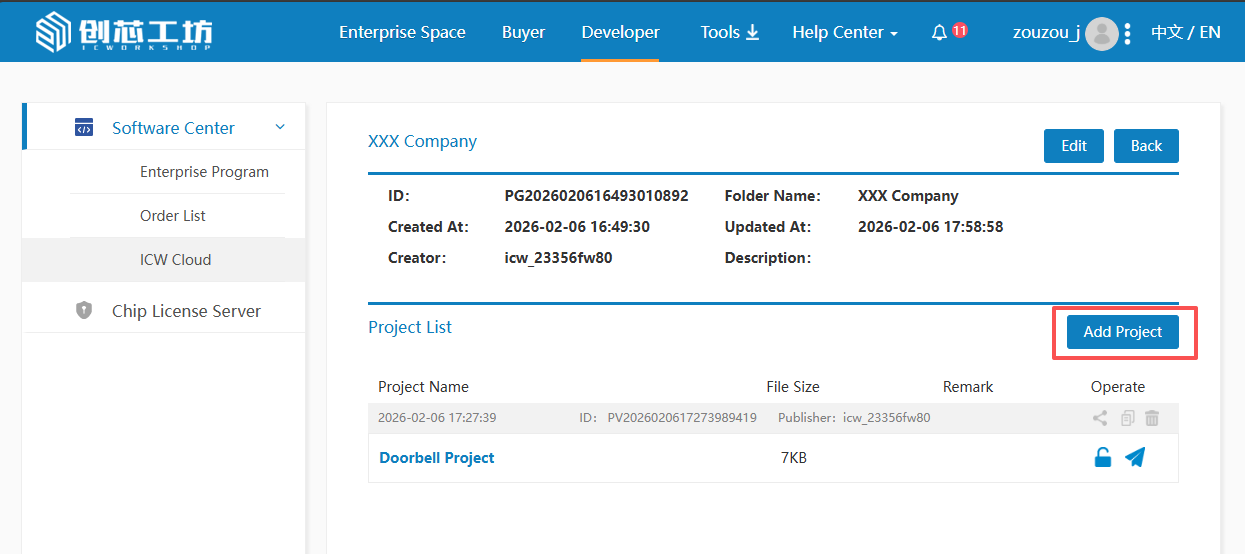This screenshot has width=1245, height=554.
Task: Collapse the Software Center chevron
Action: coord(280,127)
